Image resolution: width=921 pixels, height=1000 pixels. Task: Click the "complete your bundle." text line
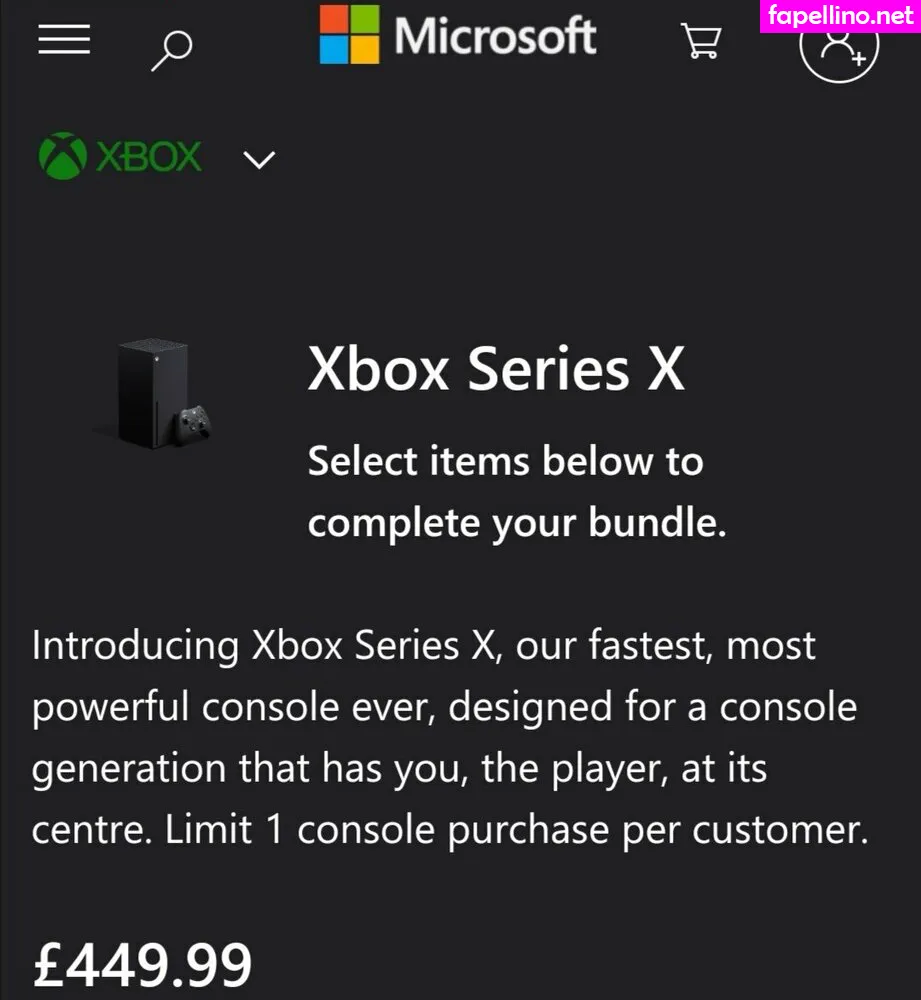point(516,523)
